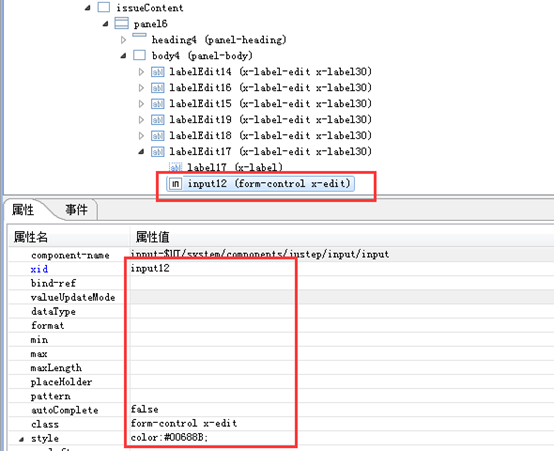
Task: Click the maxLength property name
Action: click(x=56, y=368)
